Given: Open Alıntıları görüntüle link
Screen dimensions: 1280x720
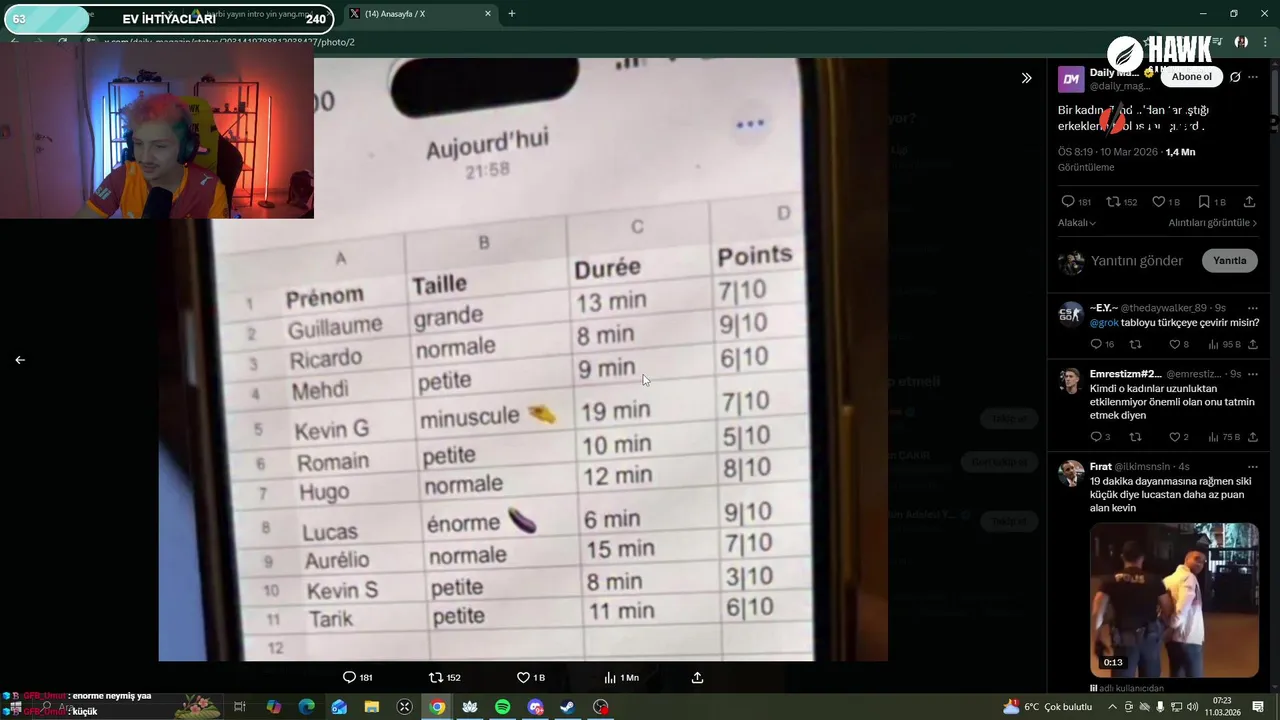Looking at the screenshot, I should [1213, 223].
